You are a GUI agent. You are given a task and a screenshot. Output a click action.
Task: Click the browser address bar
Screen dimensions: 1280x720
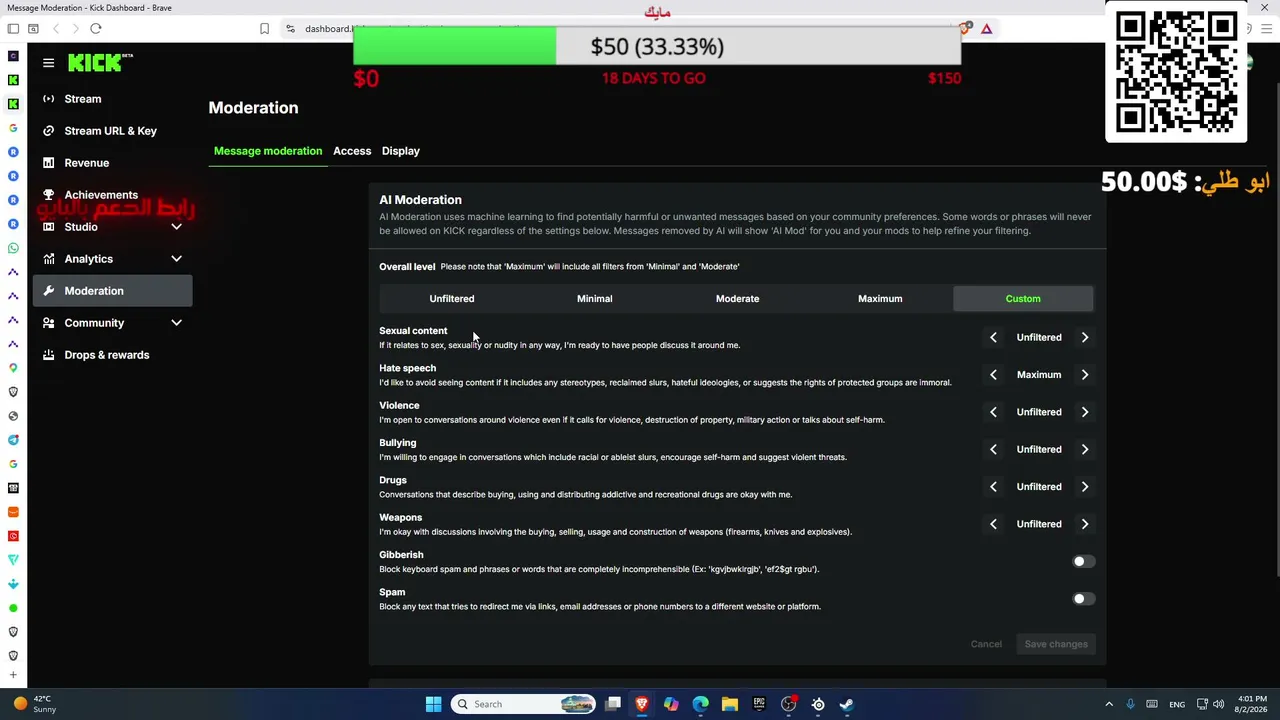330,29
